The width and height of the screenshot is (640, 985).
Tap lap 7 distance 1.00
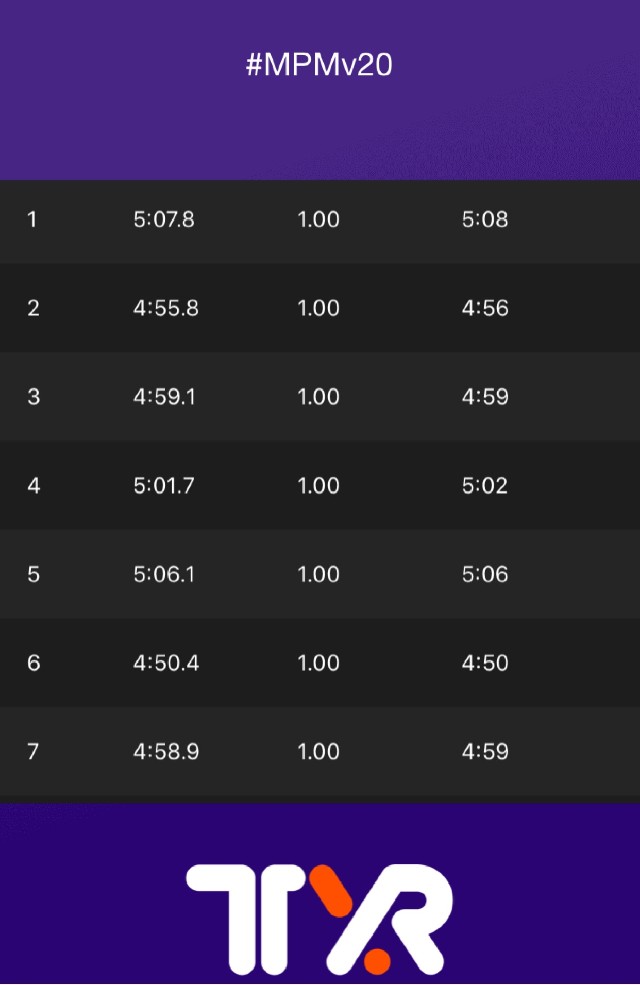point(319,751)
